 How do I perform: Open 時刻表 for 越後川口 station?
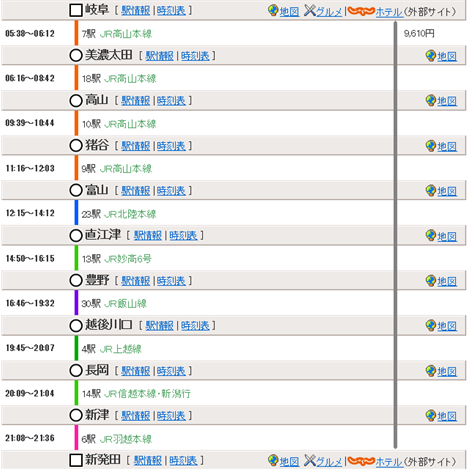[195, 325]
